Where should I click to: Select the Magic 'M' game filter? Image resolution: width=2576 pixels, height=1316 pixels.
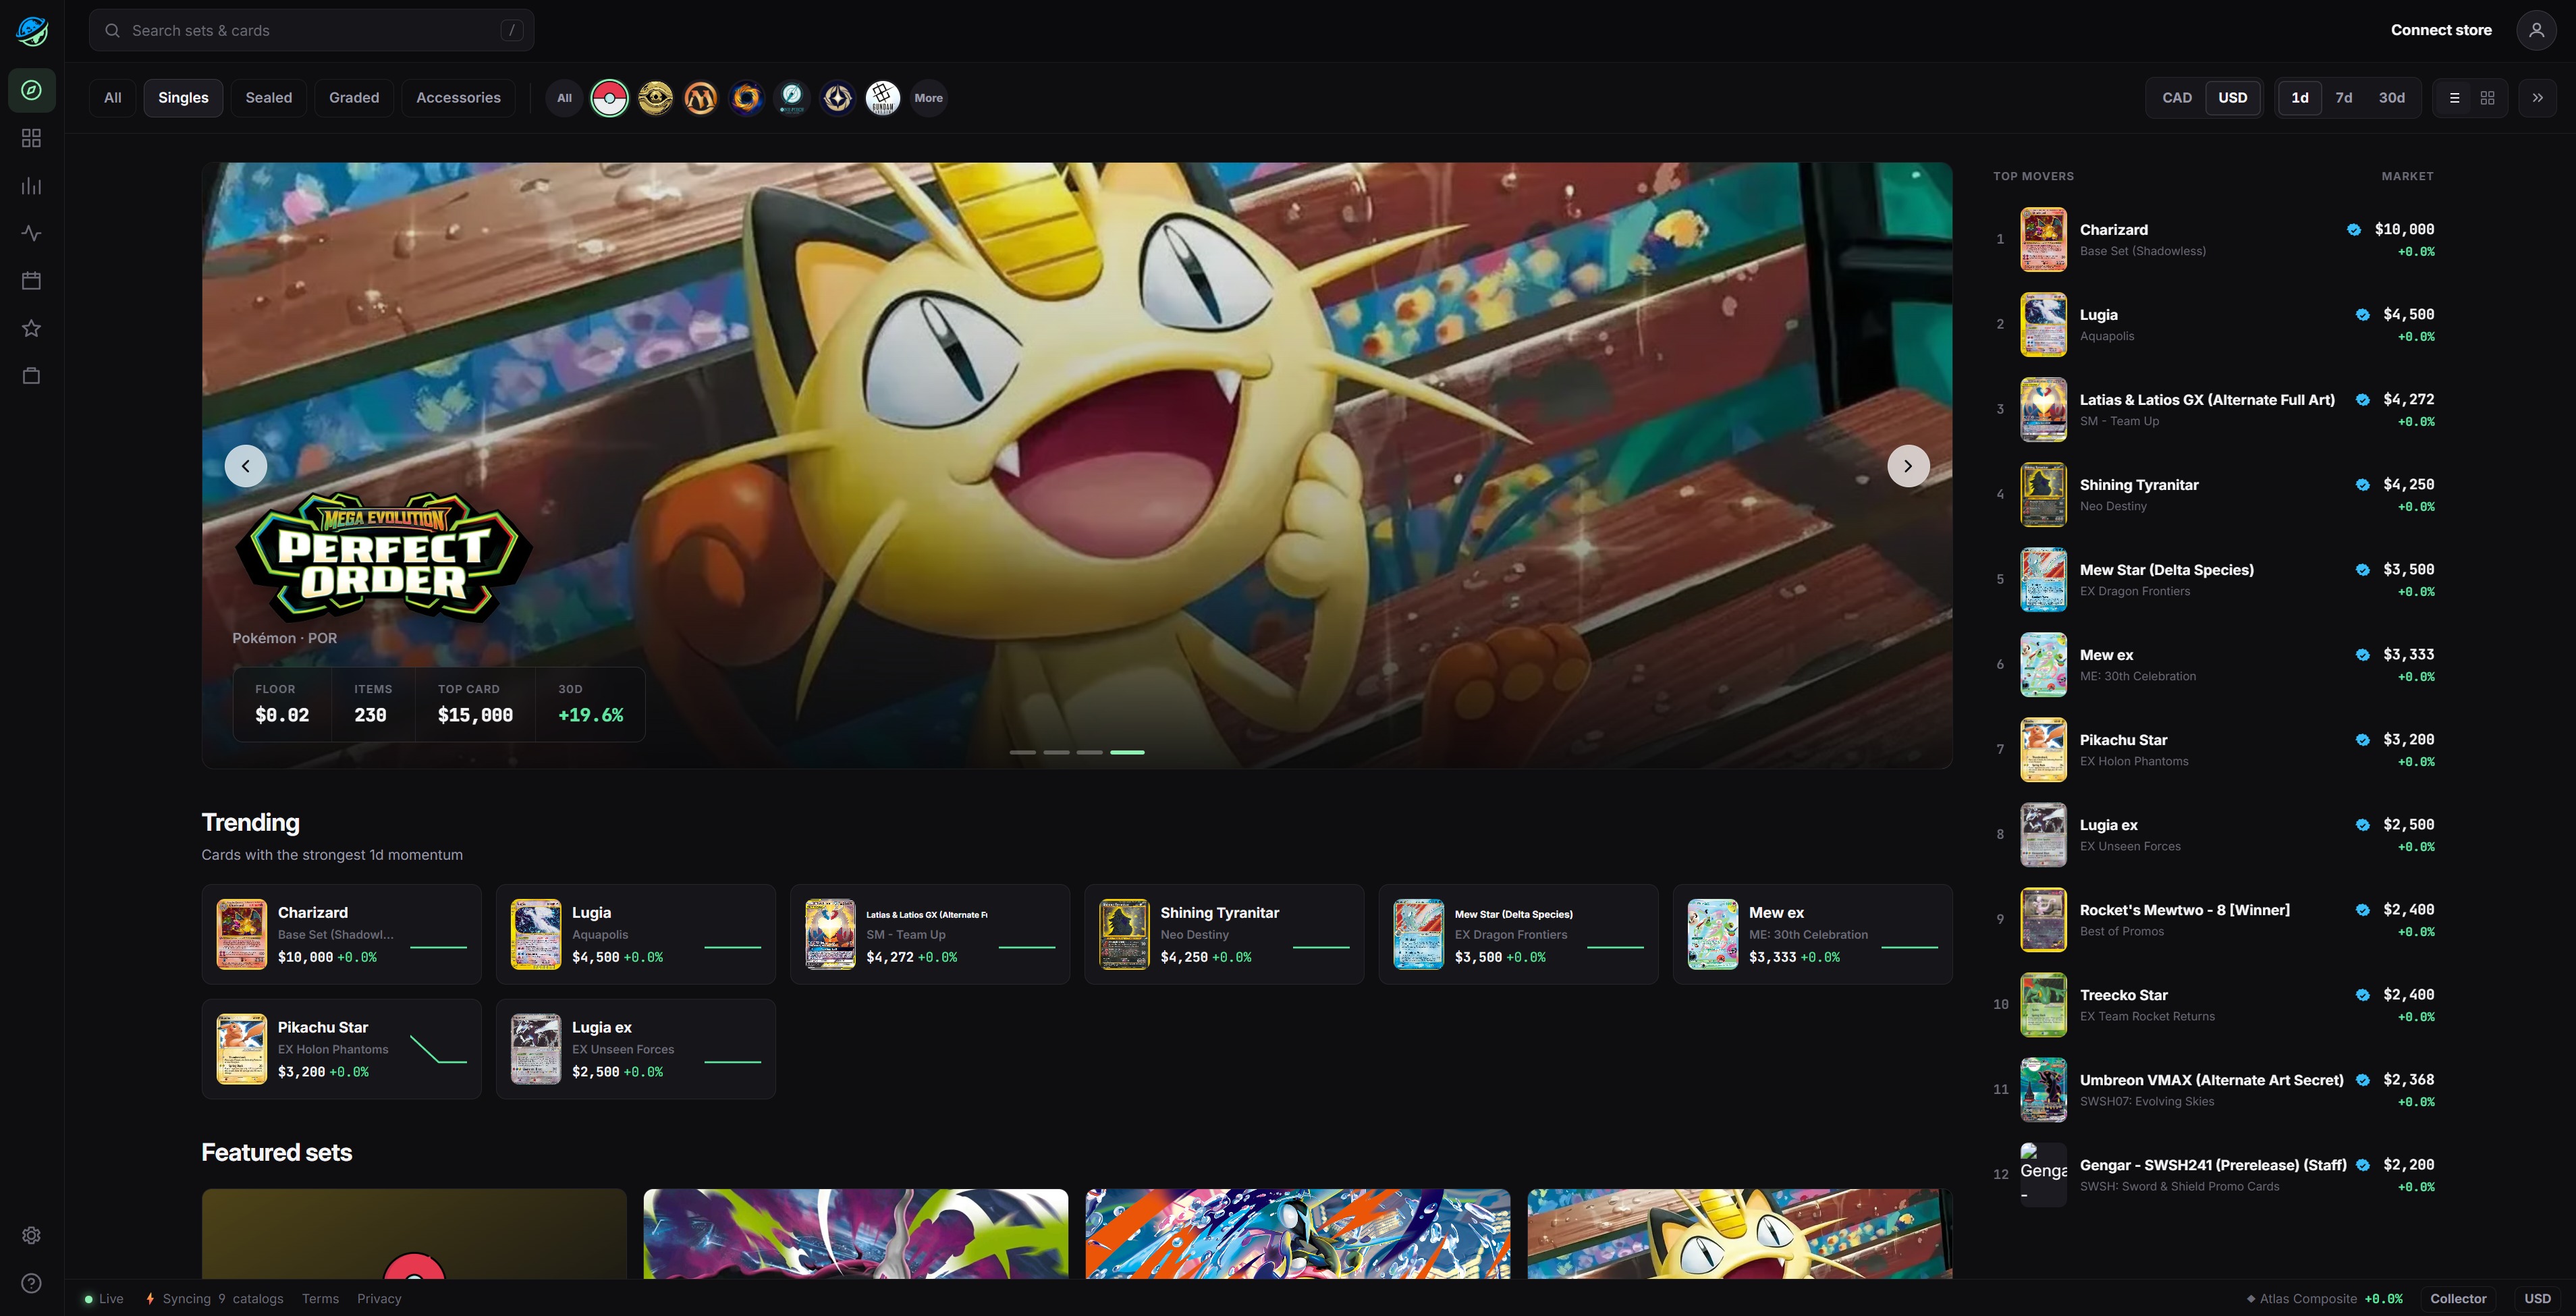[701, 98]
